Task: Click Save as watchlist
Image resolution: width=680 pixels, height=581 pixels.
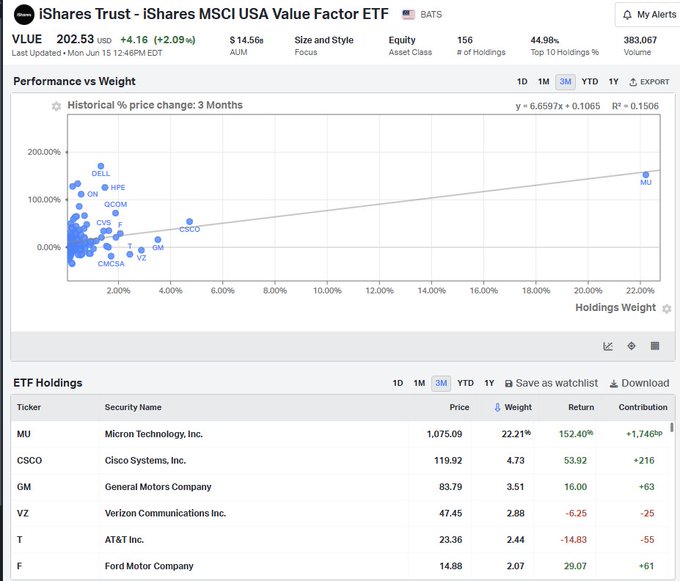Action: 551,383
